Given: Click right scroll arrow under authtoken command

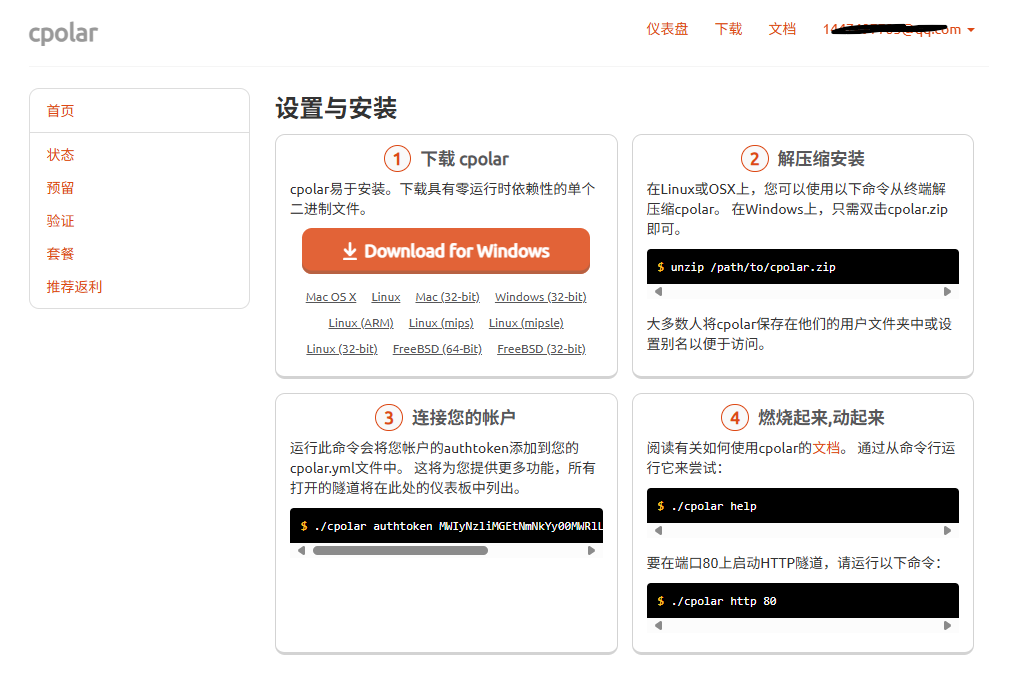Looking at the screenshot, I should [591, 551].
